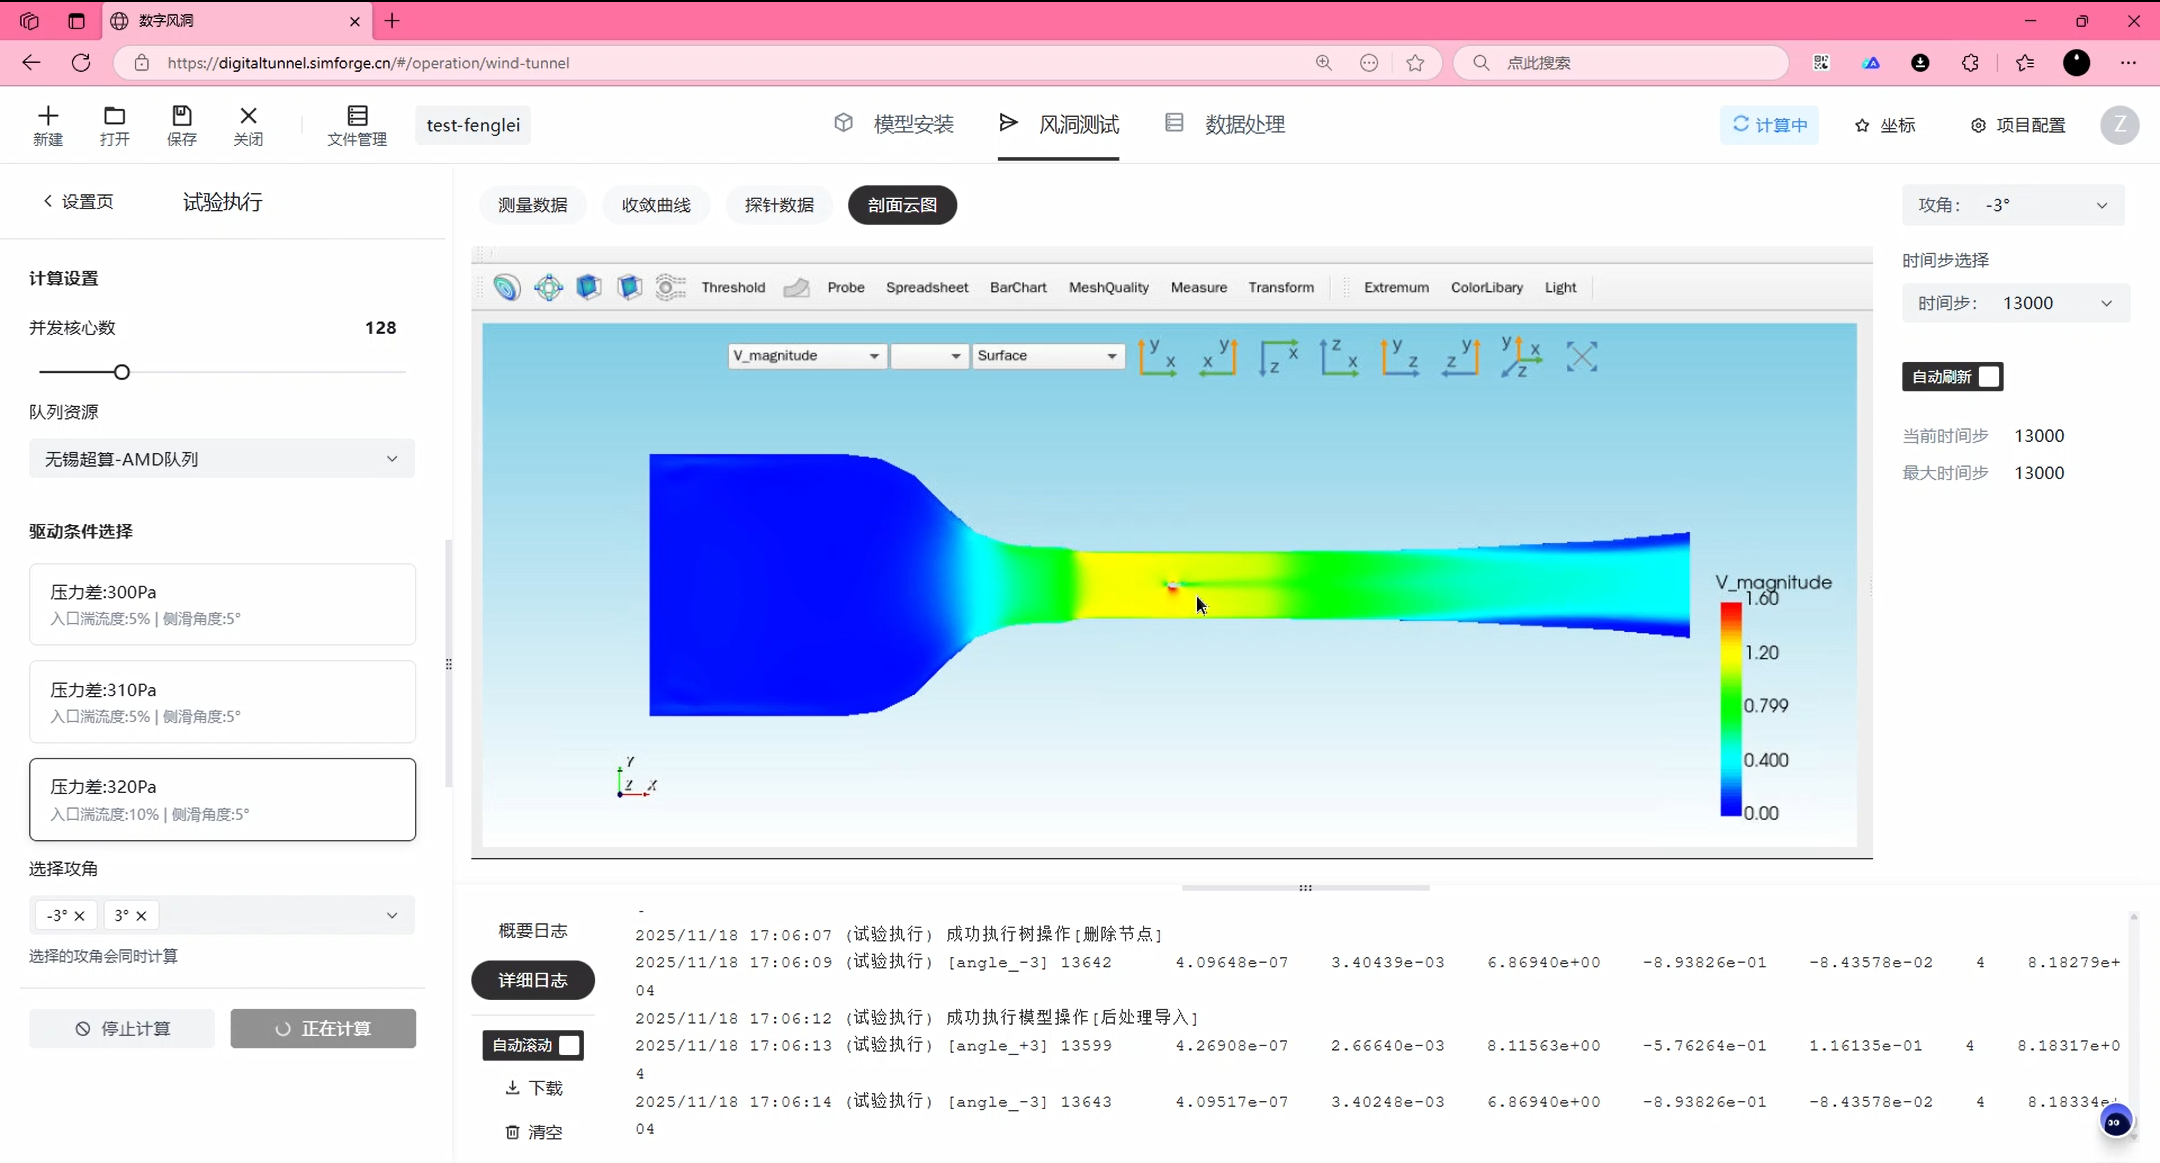Click the 下载 log download icon
2160x1163 pixels.
[534, 1088]
